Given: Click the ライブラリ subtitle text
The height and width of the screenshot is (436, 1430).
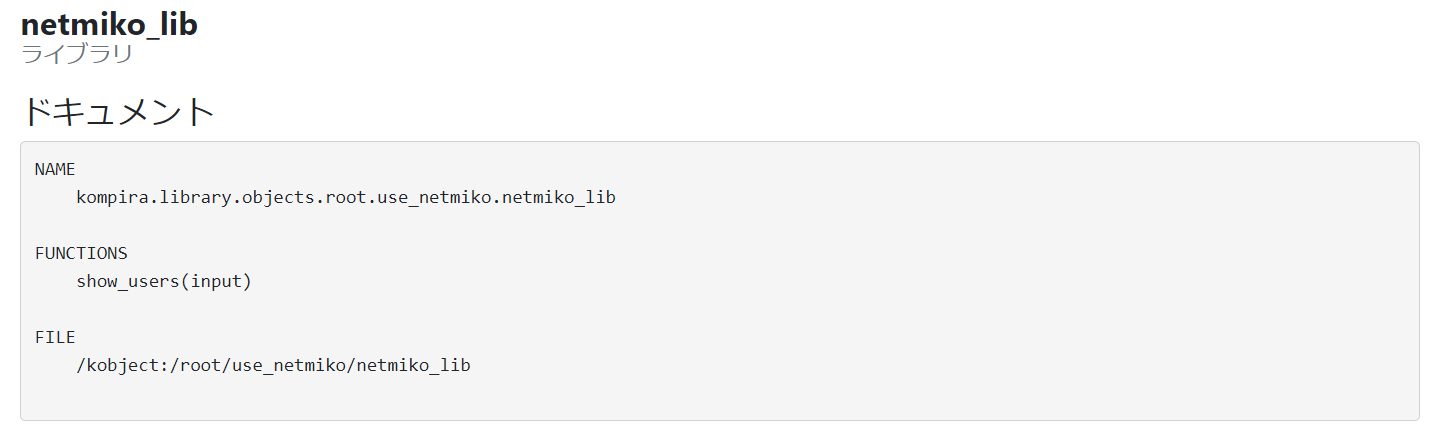Looking at the screenshot, I should (x=77, y=53).
